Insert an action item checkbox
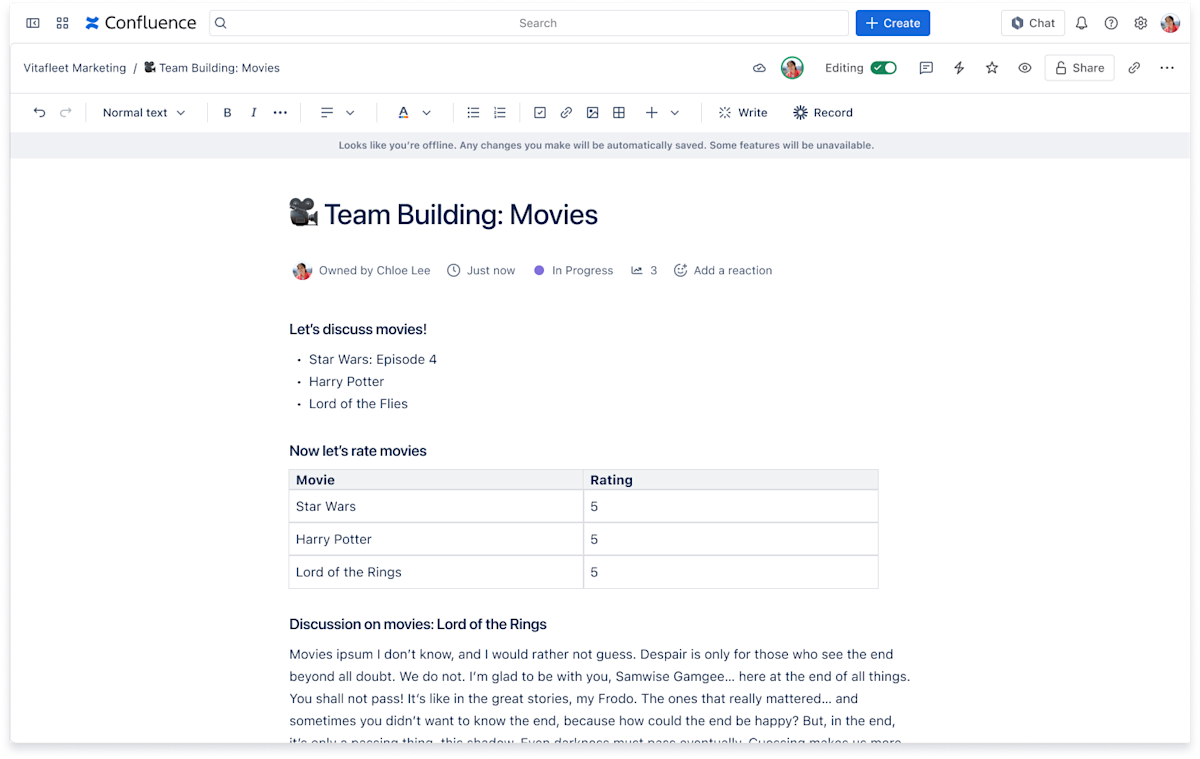The height and width of the screenshot is (759, 1200). 540,113
